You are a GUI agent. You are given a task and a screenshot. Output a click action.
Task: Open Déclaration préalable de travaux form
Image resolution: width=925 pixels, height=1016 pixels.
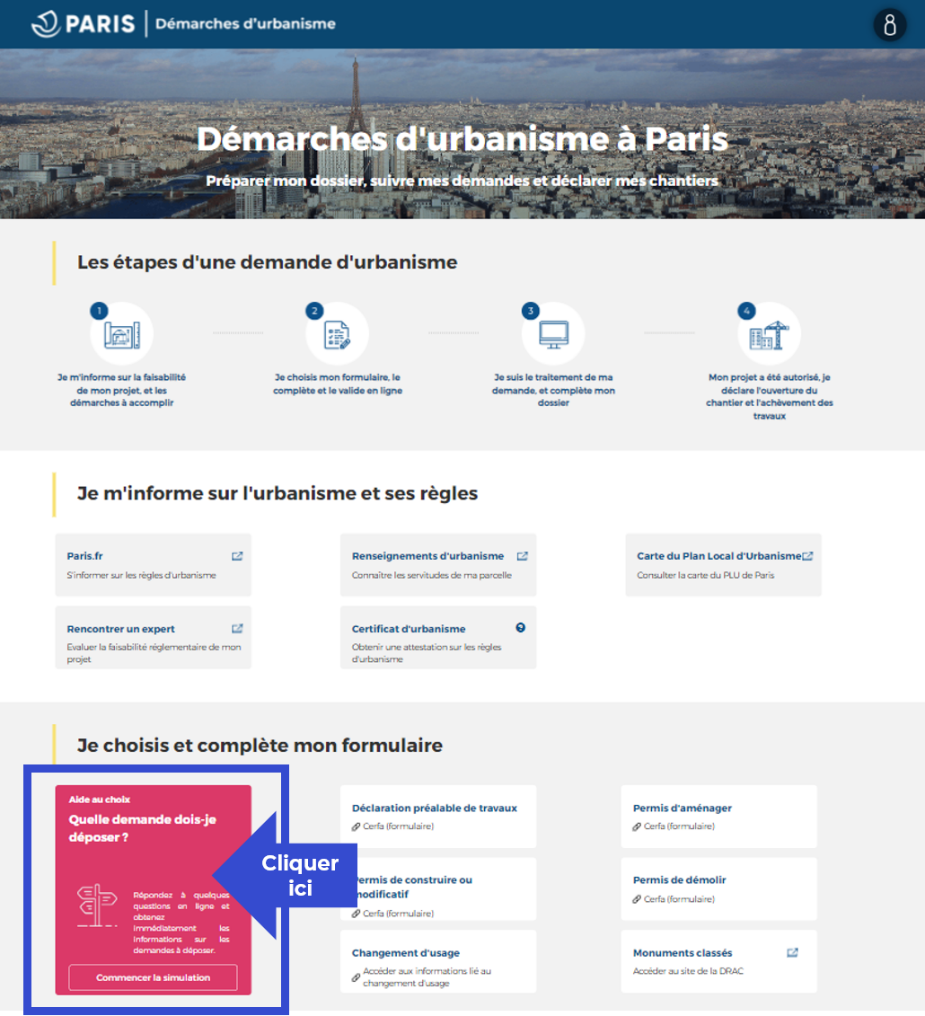[434, 808]
